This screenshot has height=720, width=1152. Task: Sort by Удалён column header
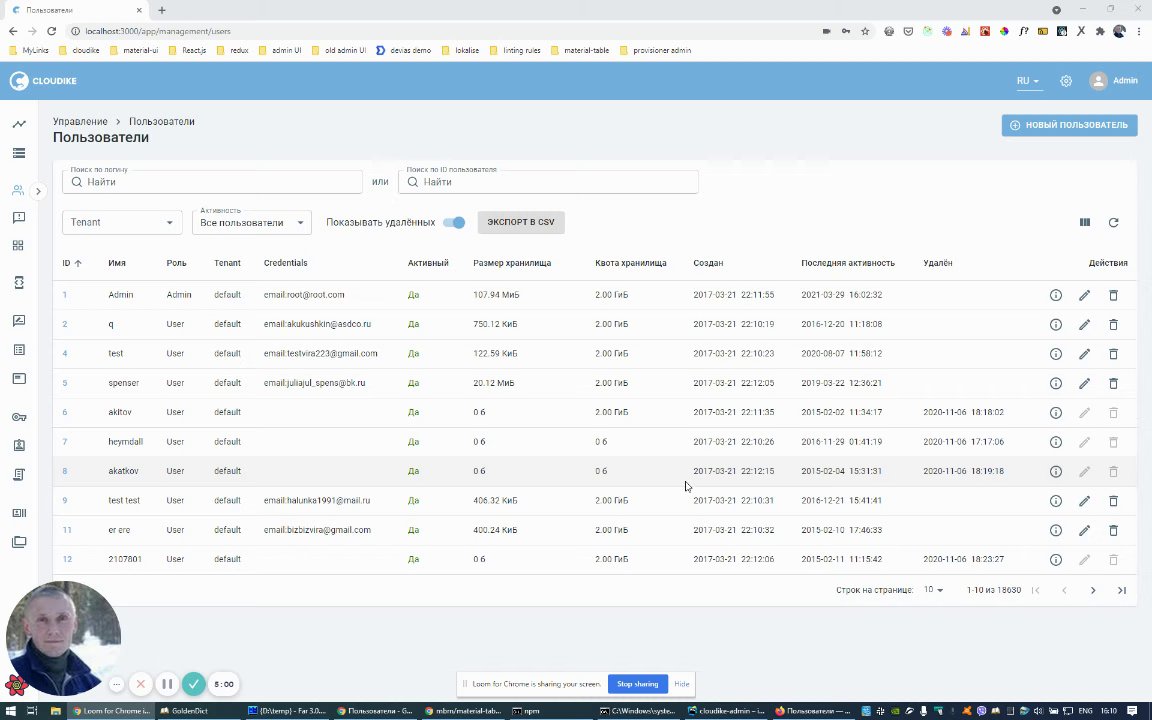click(937, 263)
